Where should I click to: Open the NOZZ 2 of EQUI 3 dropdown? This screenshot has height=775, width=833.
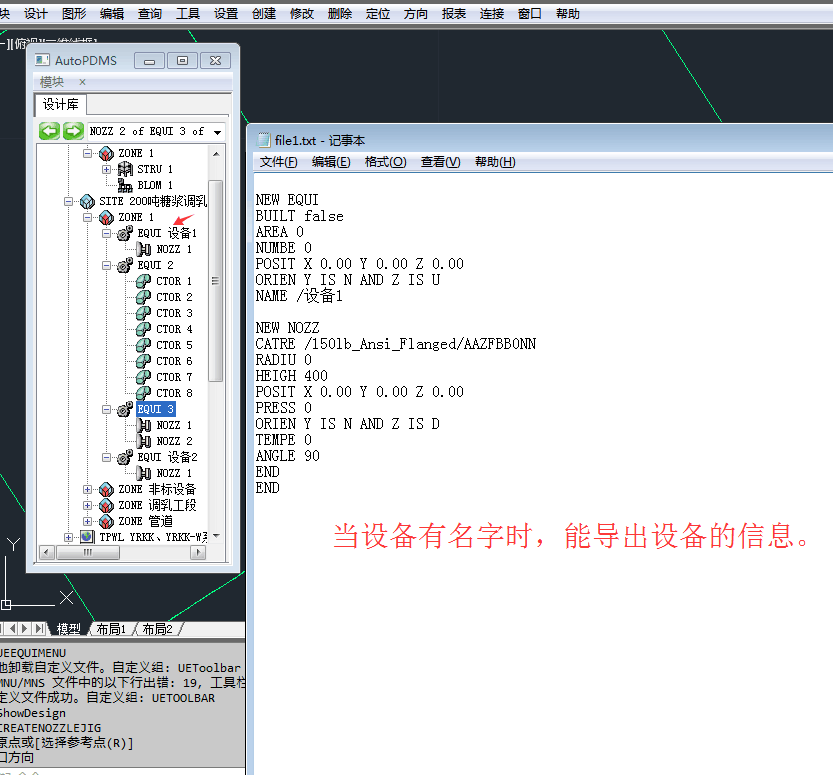pos(219,131)
